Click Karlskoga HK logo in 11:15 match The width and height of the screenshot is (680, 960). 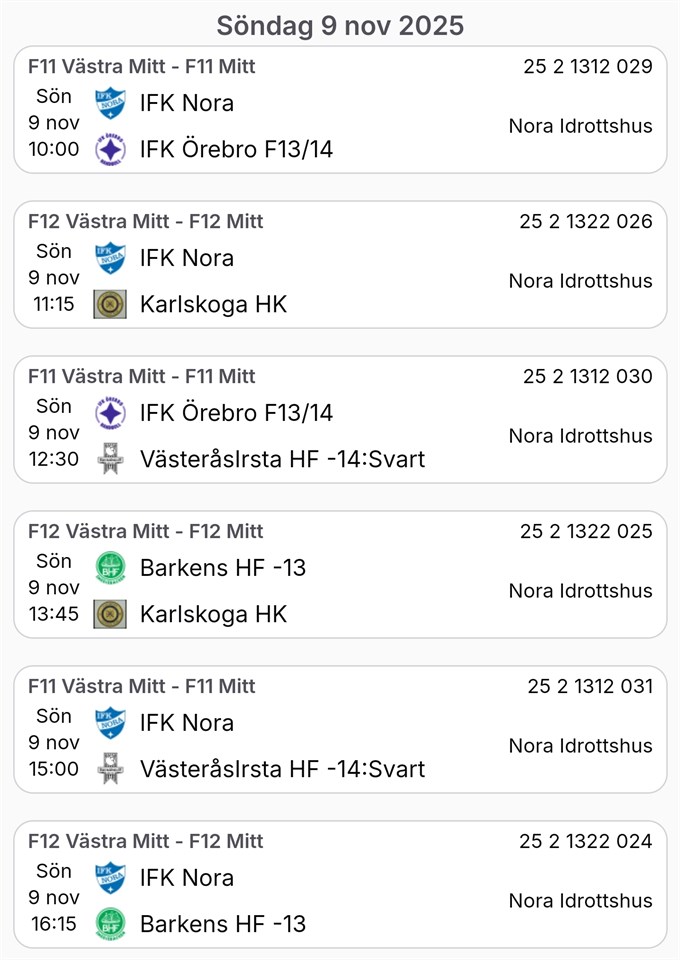(x=110, y=304)
